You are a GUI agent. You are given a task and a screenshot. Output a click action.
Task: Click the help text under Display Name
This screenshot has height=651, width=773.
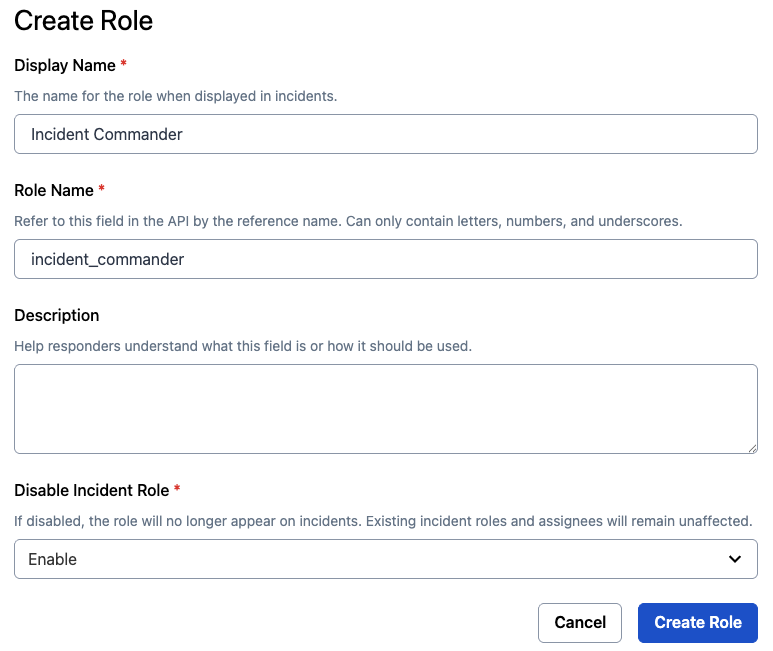176,97
